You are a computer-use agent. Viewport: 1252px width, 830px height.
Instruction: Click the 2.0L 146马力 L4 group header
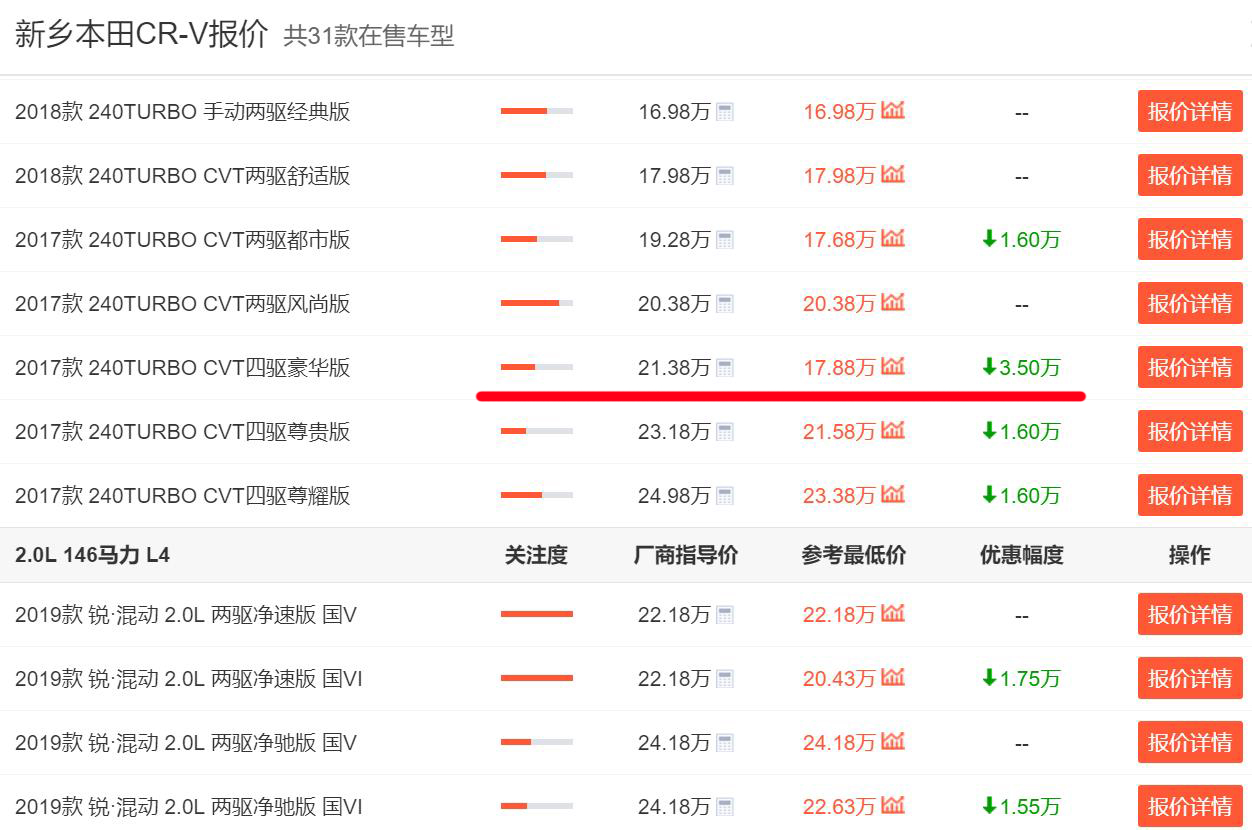point(92,555)
